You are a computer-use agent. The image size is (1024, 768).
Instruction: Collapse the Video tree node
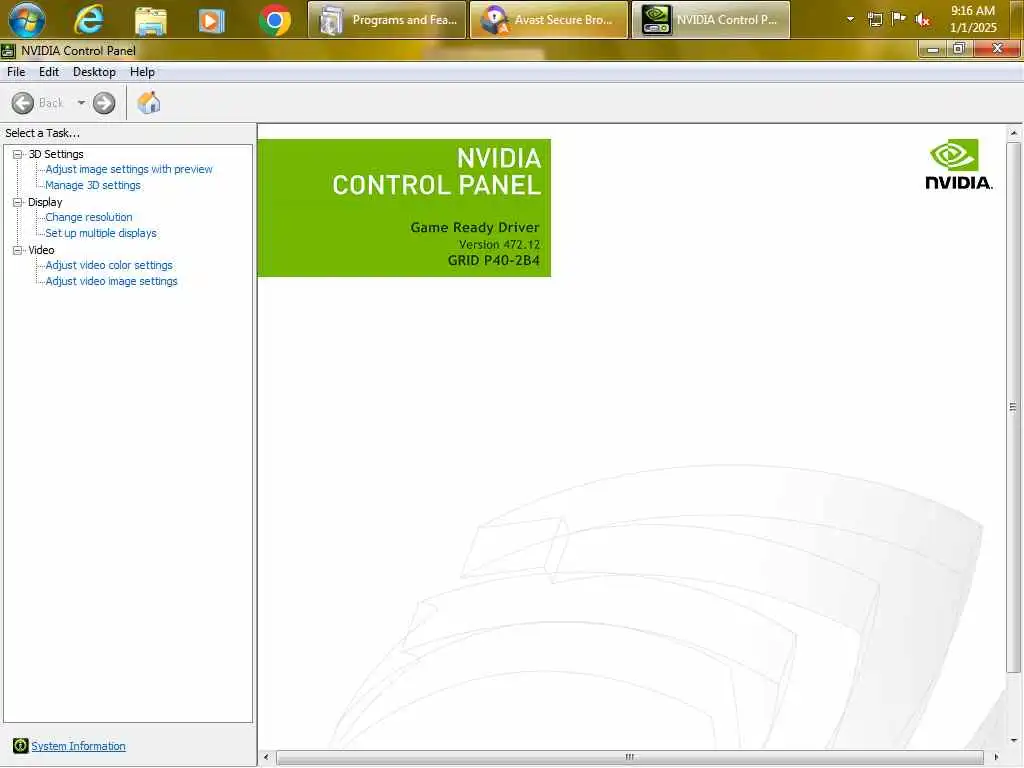[18, 250]
